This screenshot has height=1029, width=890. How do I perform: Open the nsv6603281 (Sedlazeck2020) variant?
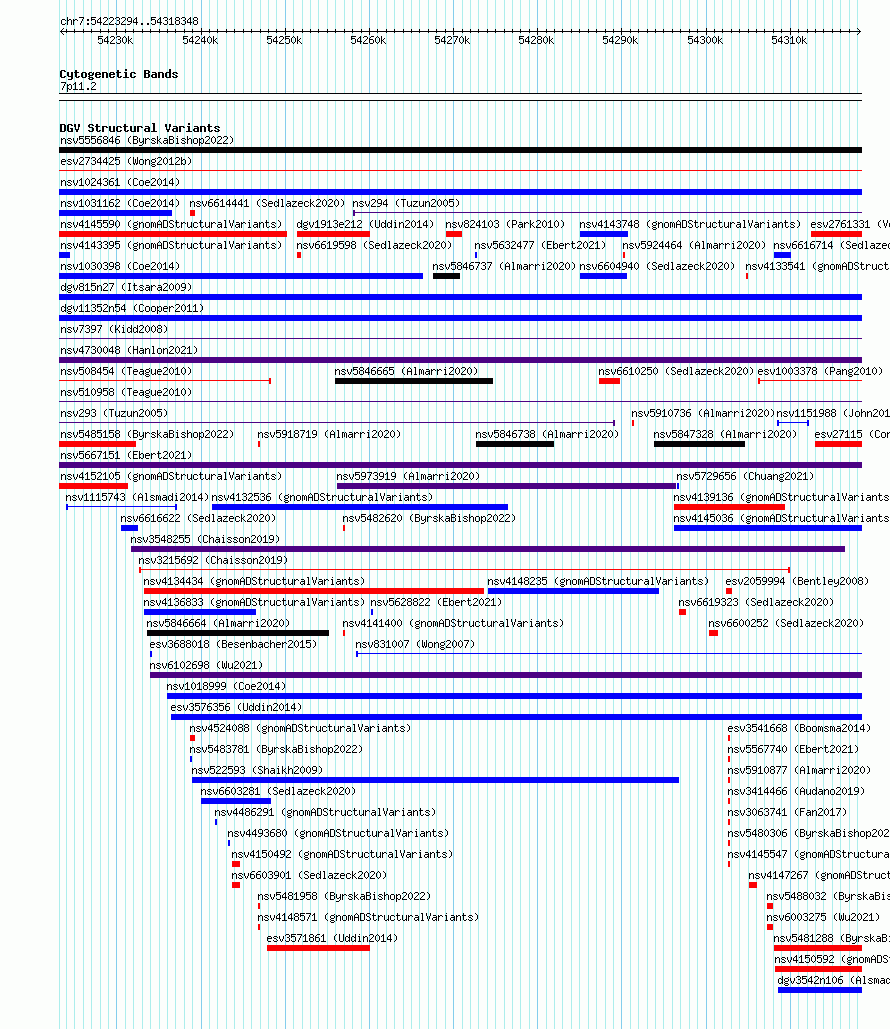[278, 791]
